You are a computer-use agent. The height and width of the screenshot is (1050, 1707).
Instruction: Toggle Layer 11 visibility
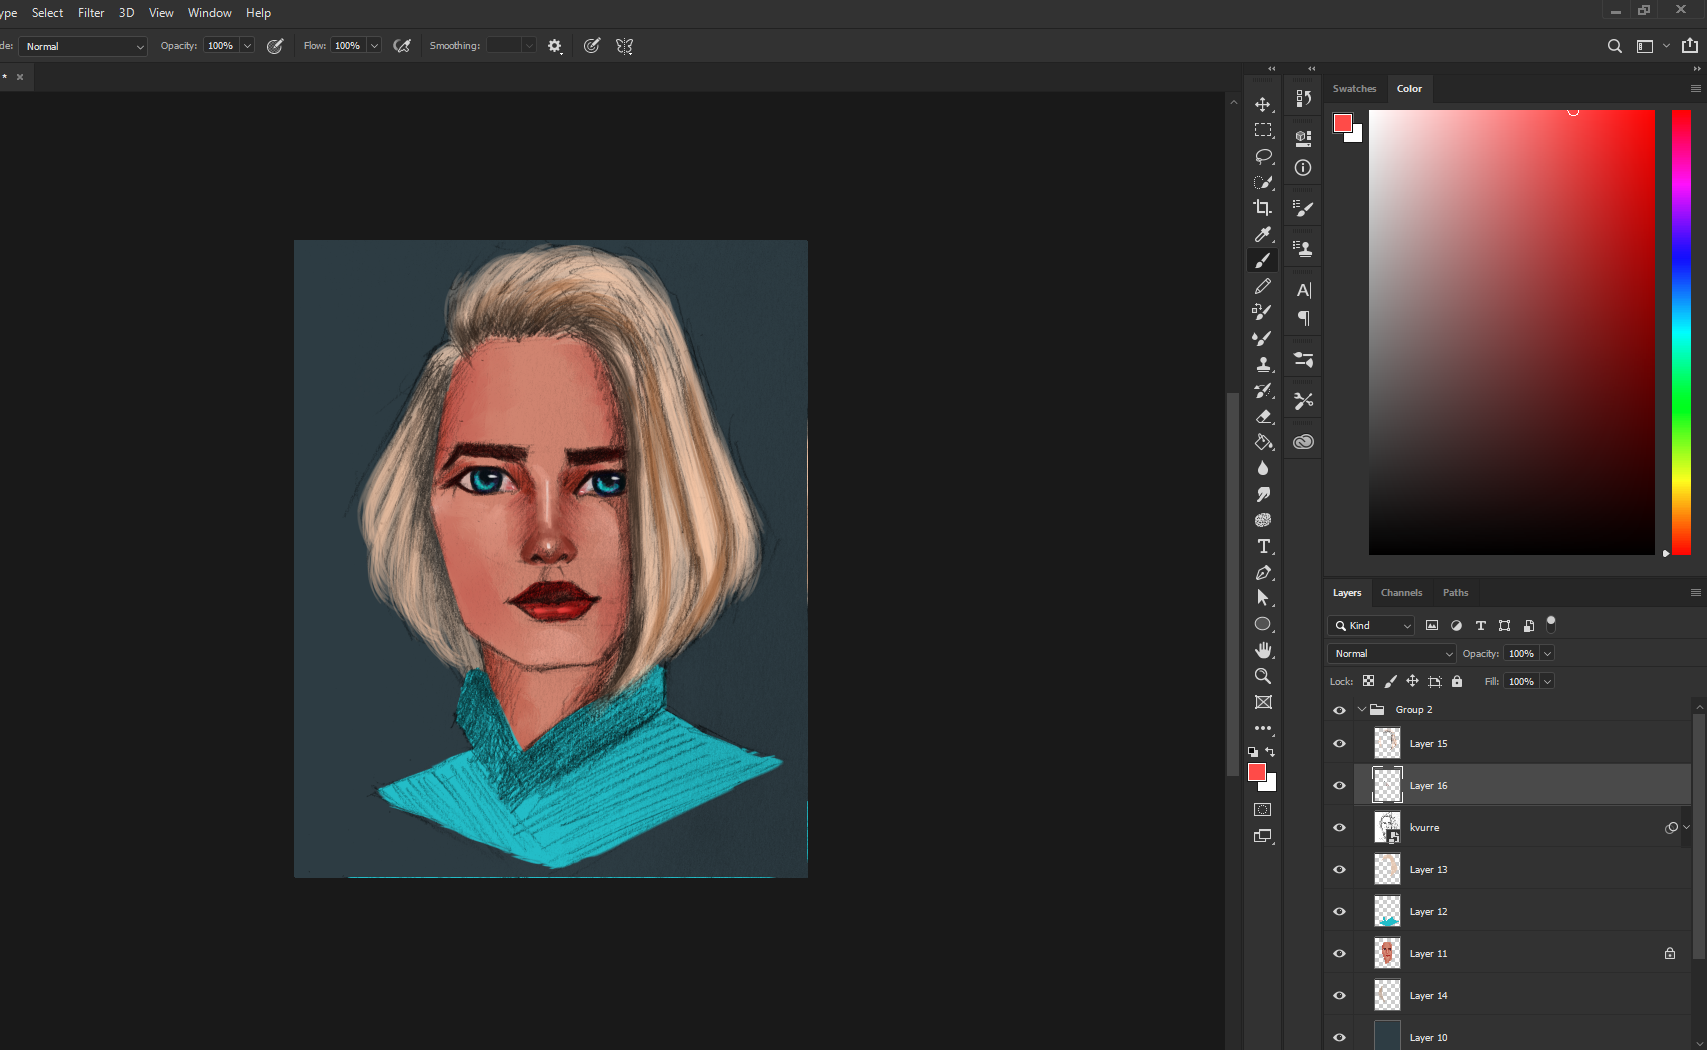pyautogui.click(x=1339, y=954)
